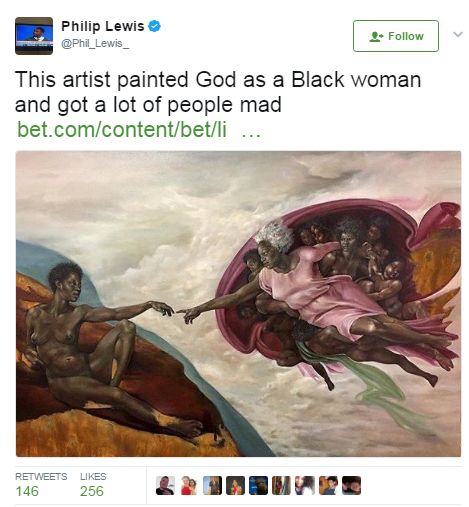Screen dimensions: 469x507
Task: Follow Philip Lewis
Action: (396, 36)
